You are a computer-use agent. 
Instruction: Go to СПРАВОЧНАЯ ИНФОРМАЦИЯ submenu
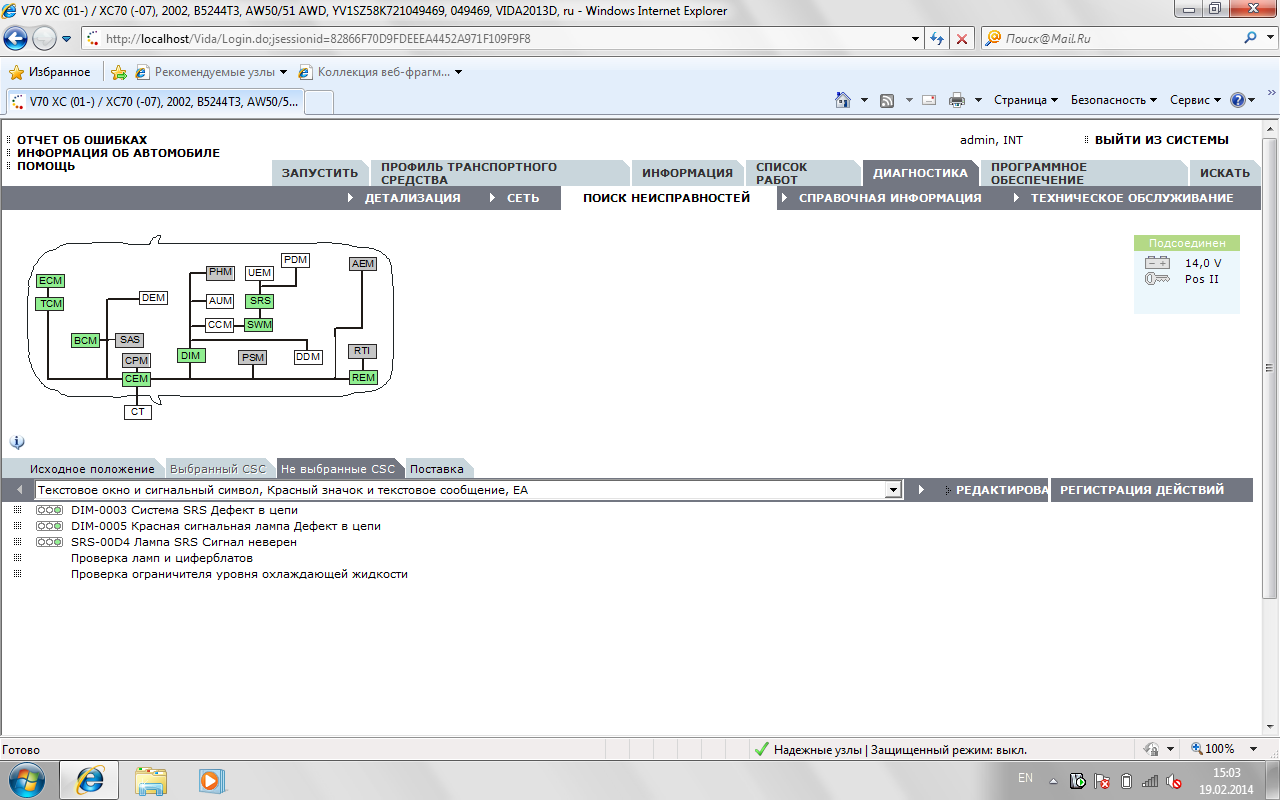[x=890, y=198]
